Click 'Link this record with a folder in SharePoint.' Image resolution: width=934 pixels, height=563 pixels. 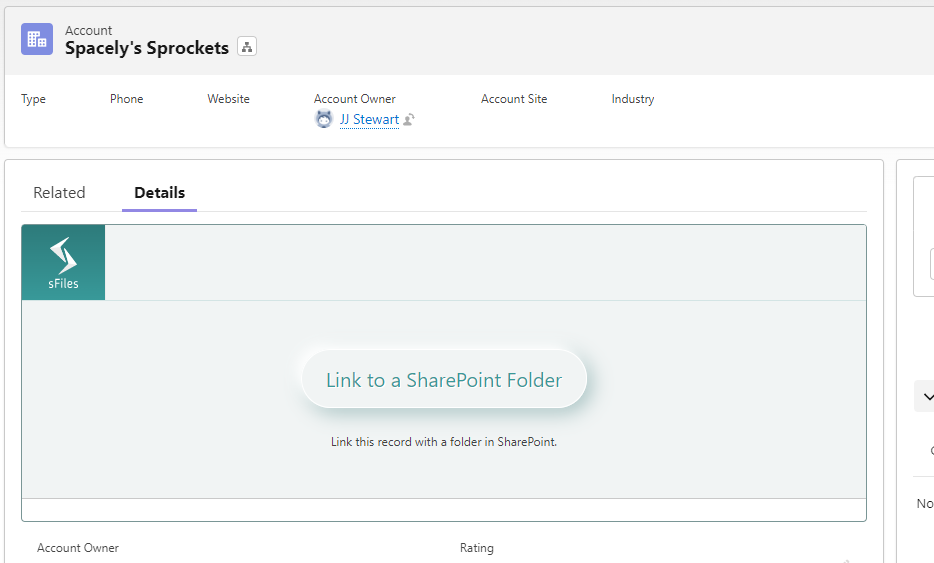[444, 442]
